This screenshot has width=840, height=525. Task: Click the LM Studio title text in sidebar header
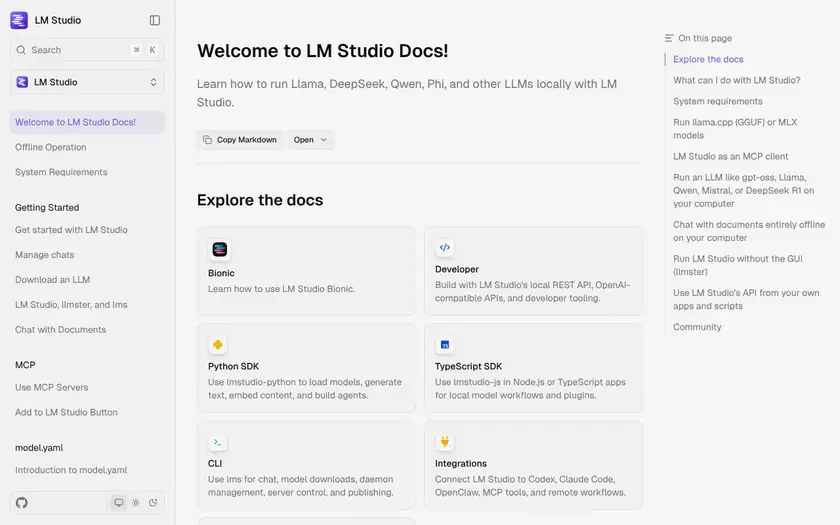(x=58, y=20)
